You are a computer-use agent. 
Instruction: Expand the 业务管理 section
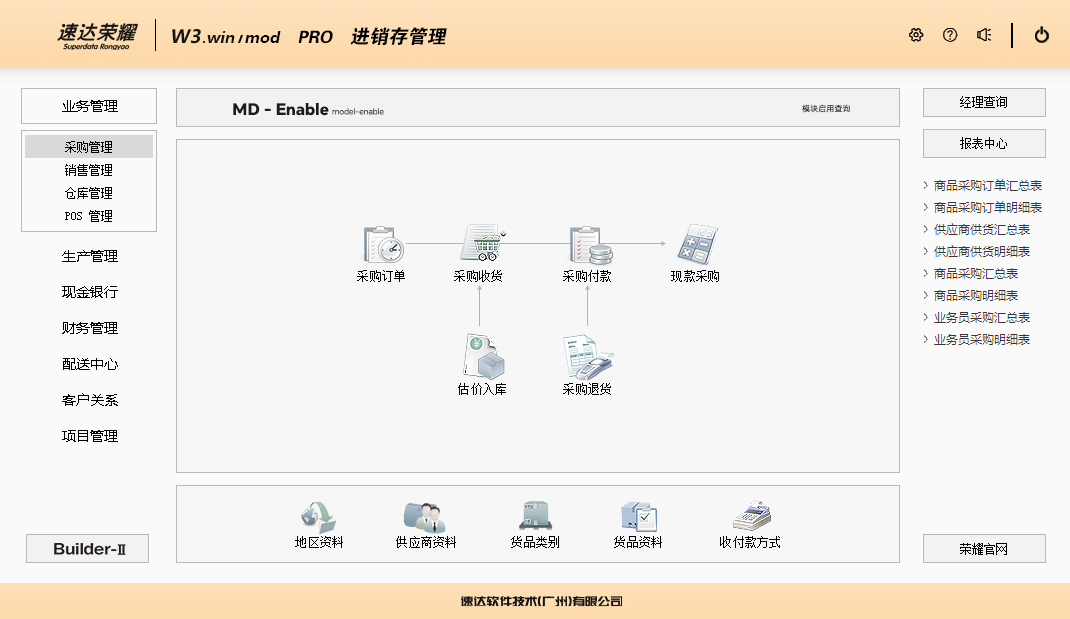click(89, 106)
